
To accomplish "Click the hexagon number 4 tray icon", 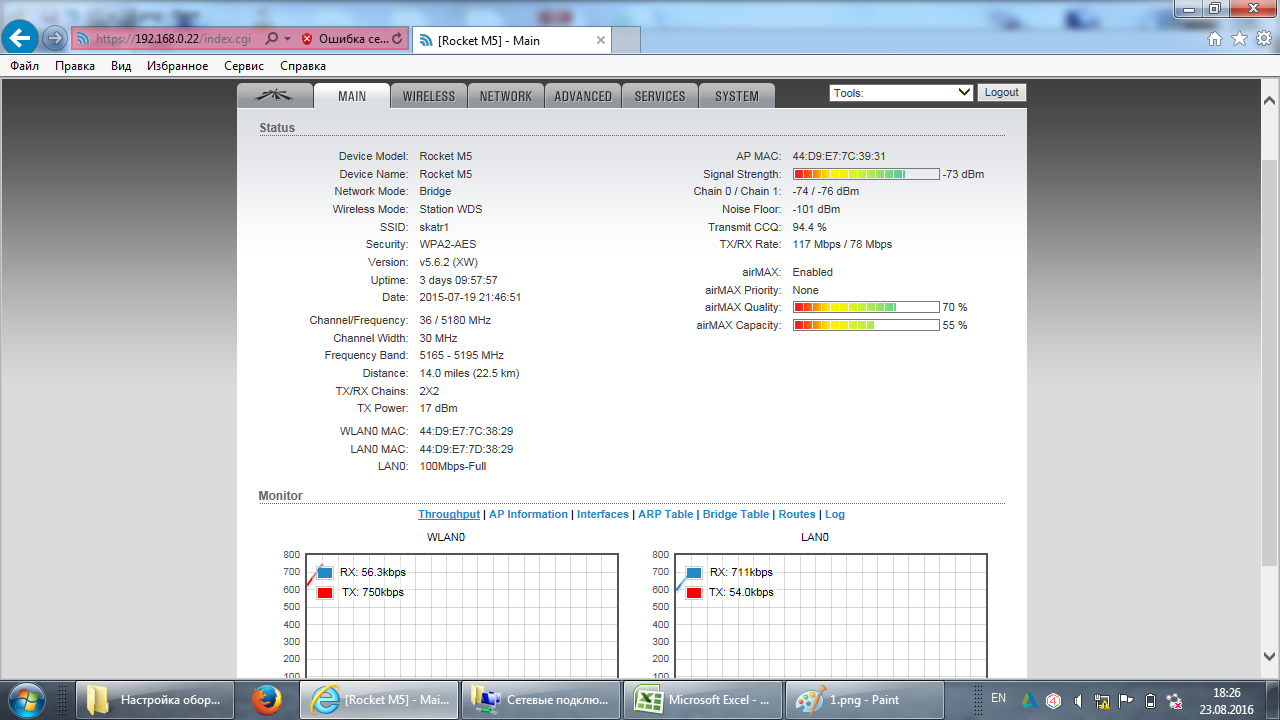I will [1053, 701].
